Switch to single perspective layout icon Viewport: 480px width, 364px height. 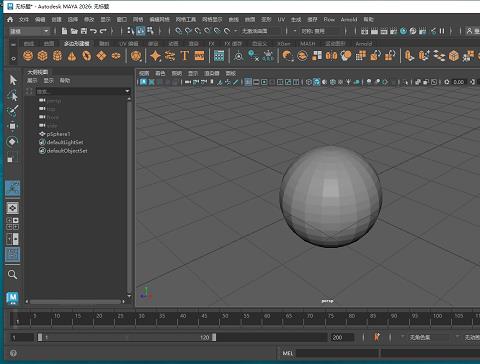point(13,208)
